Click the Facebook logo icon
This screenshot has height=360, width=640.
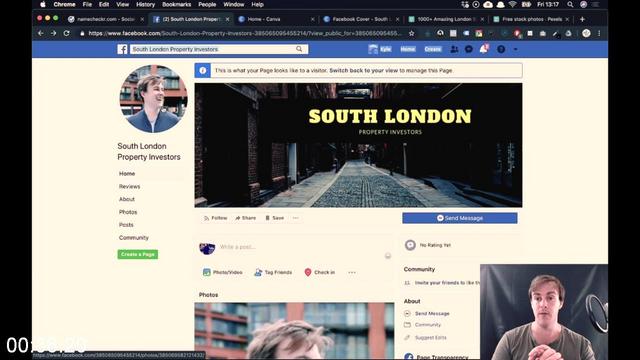(x=122, y=49)
